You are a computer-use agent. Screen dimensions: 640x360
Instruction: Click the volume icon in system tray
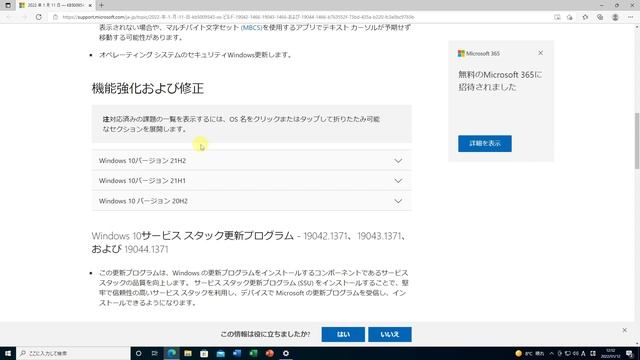(576, 353)
